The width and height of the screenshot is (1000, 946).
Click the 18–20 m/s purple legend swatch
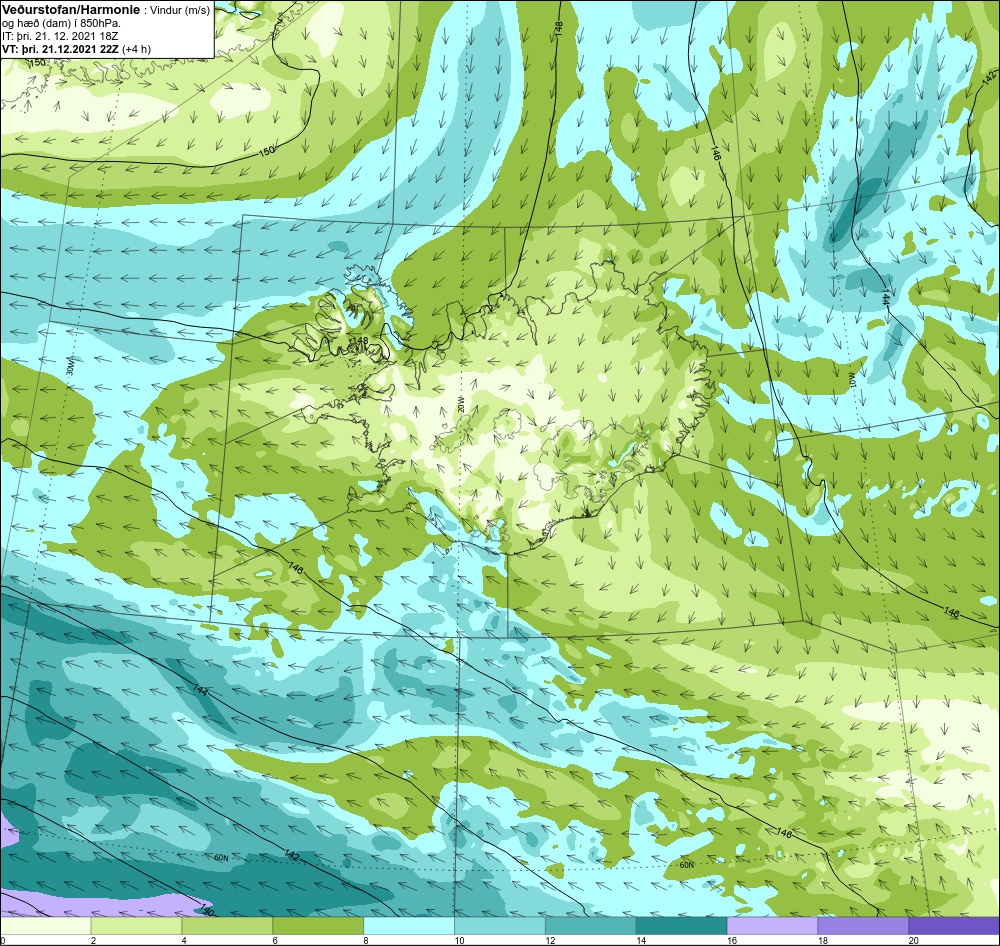pyautogui.click(x=863, y=925)
